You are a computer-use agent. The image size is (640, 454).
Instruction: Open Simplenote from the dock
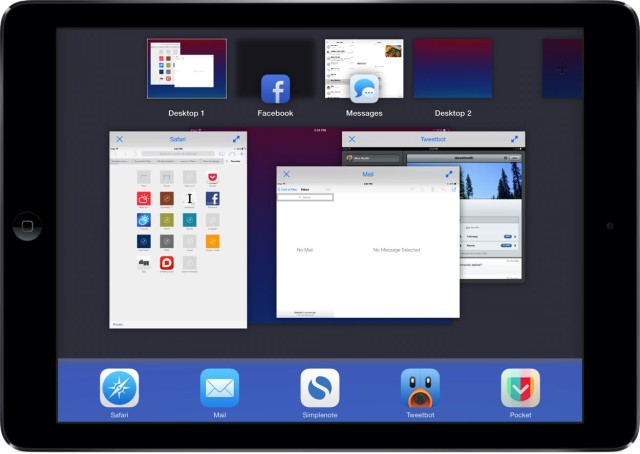320,388
